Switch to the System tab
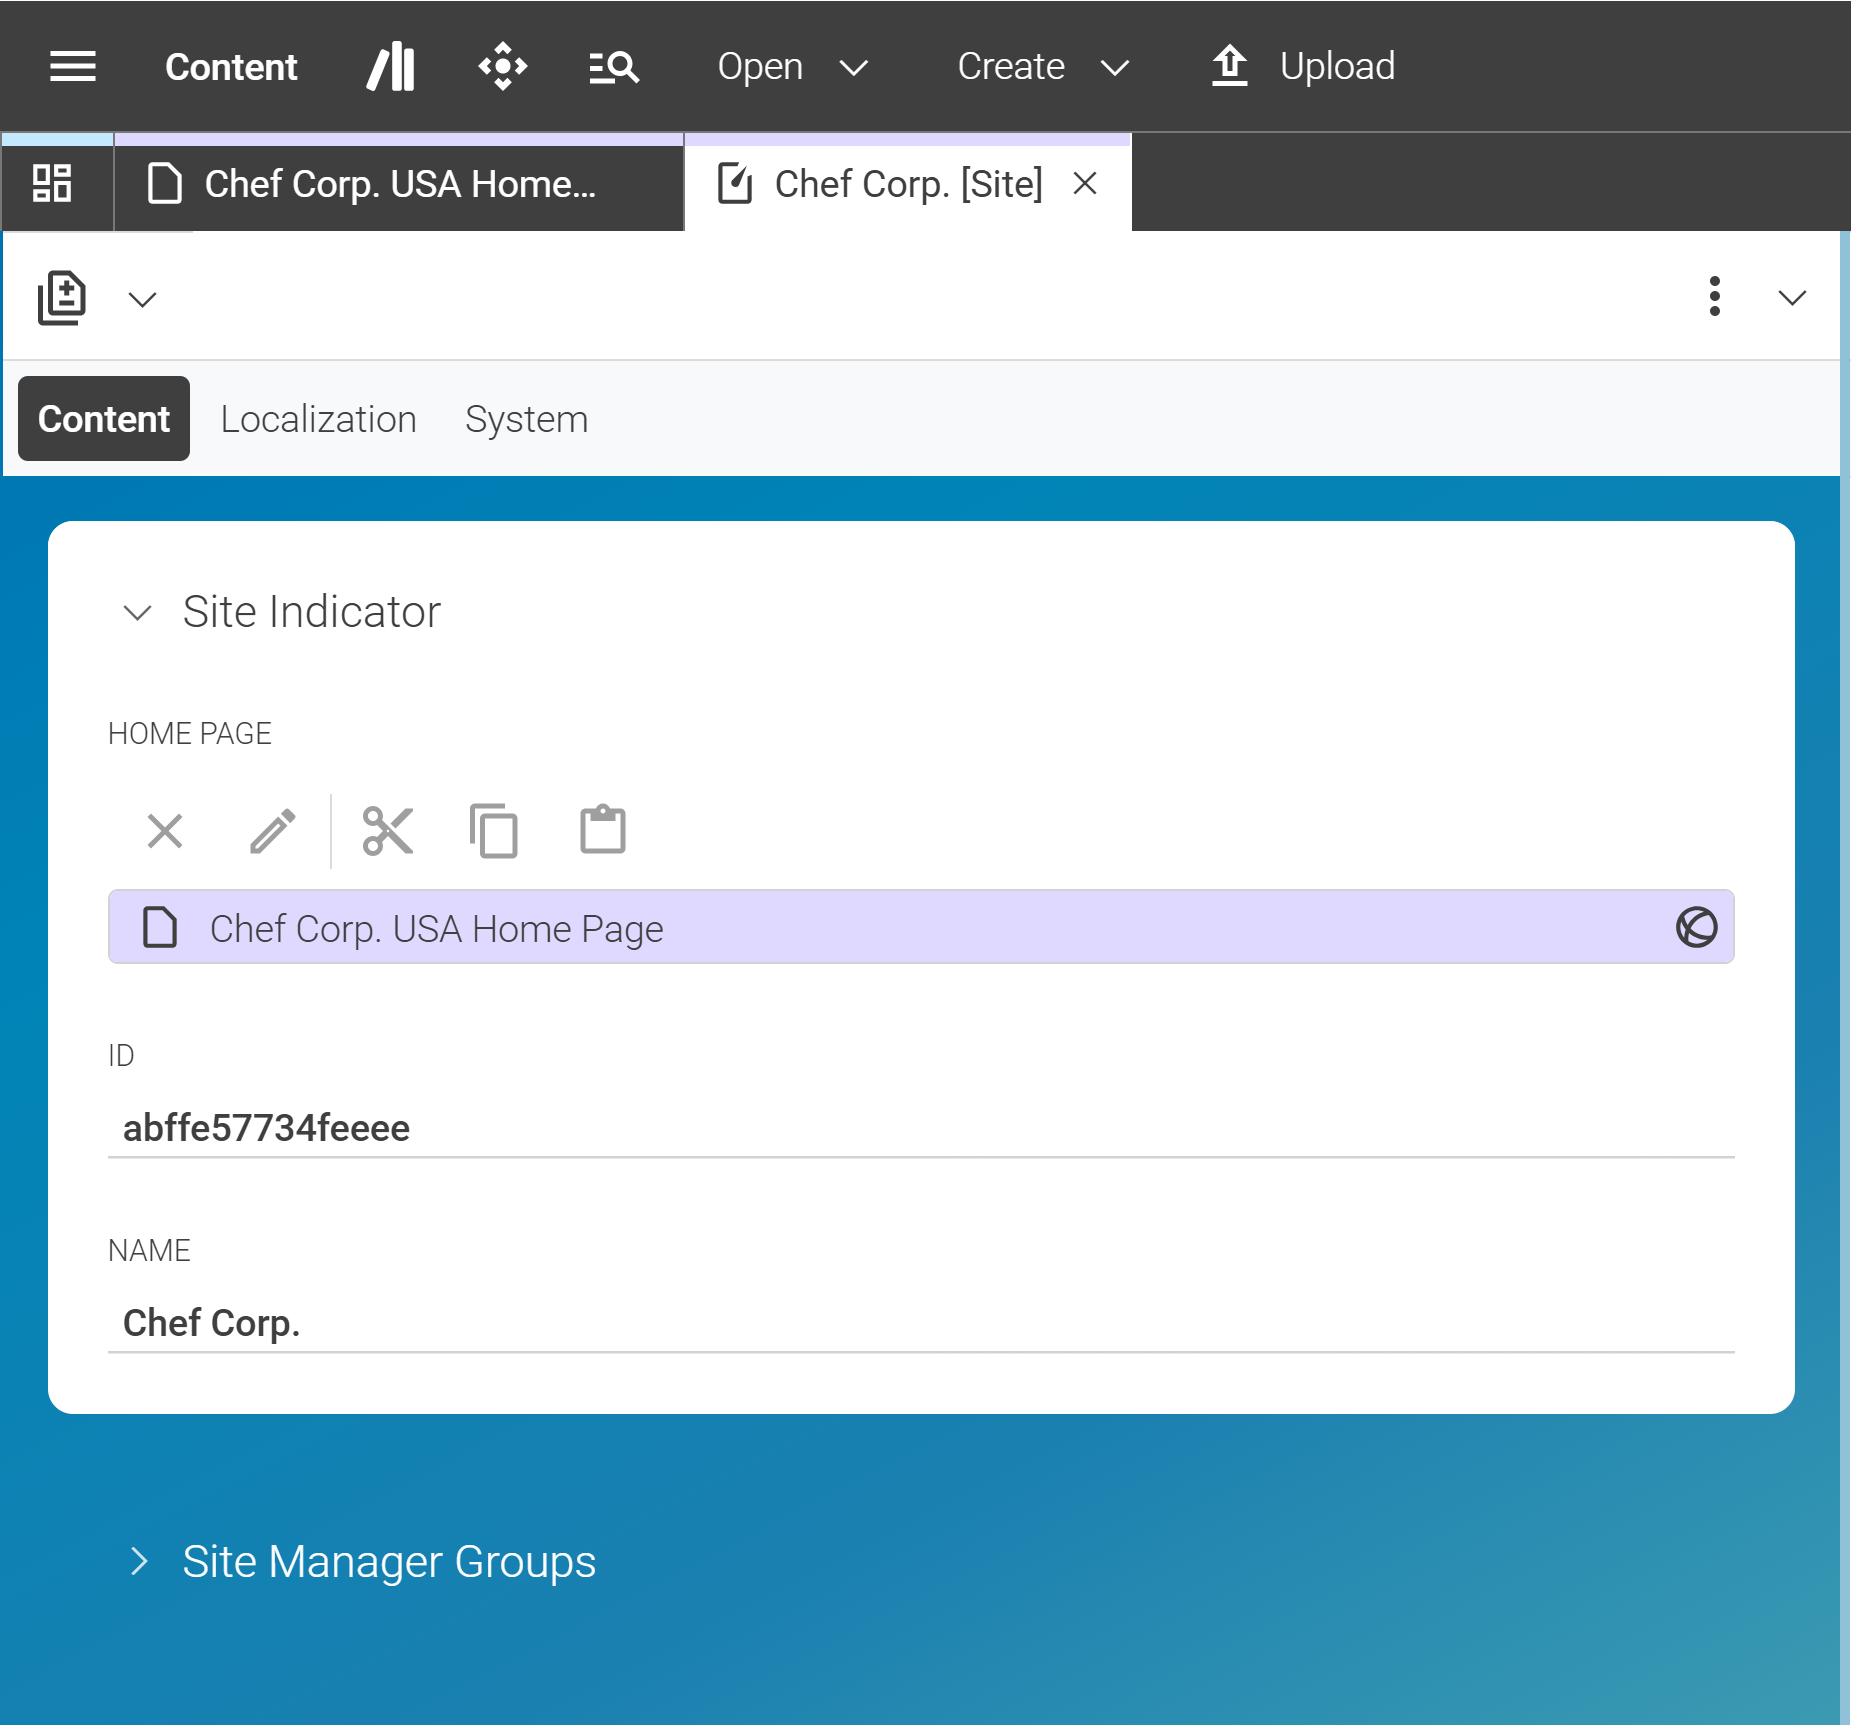1851x1725 pixels. tap(526, 419)
